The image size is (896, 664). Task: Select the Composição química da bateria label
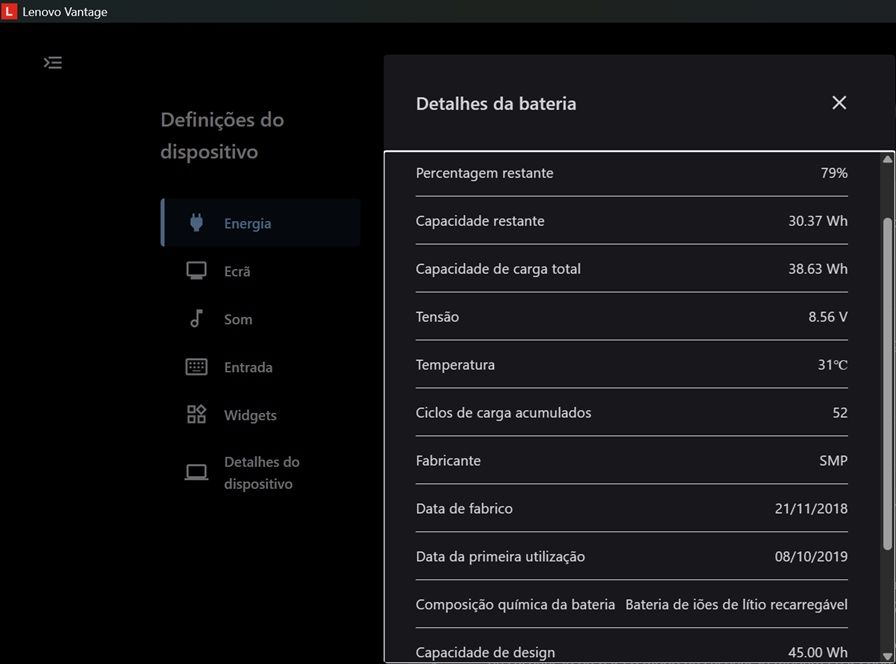515,605
